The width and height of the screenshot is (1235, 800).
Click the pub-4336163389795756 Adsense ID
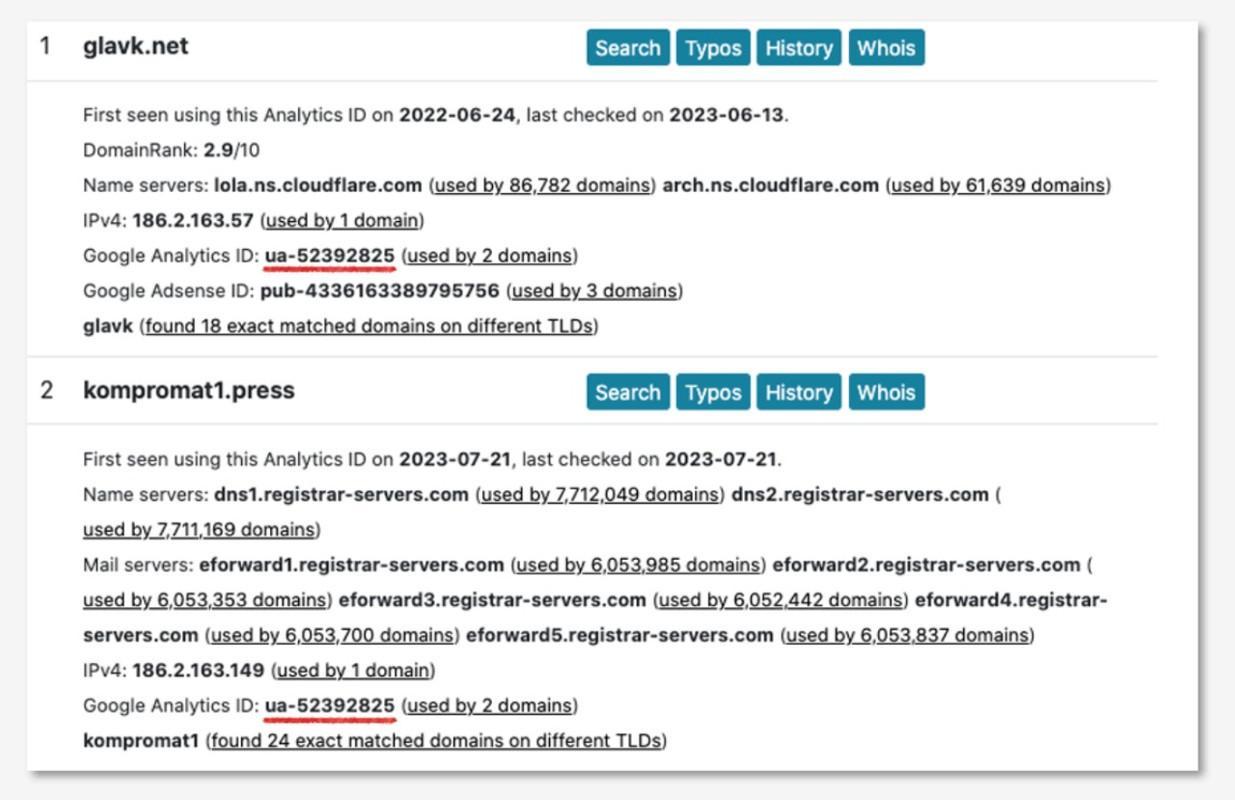(380, 291)
